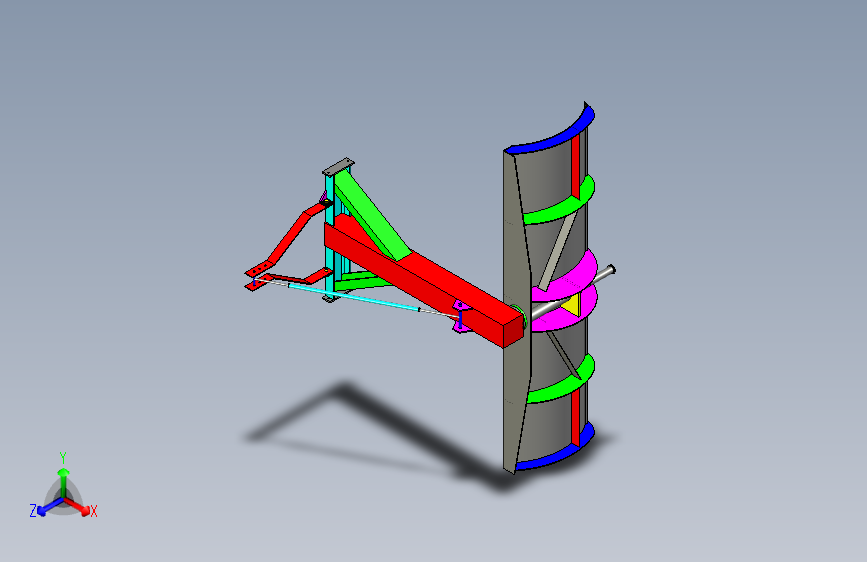Select the yellow triangular gusset
Image resolution: width=867 pixels, height=562 pixels.
point(572,305)
